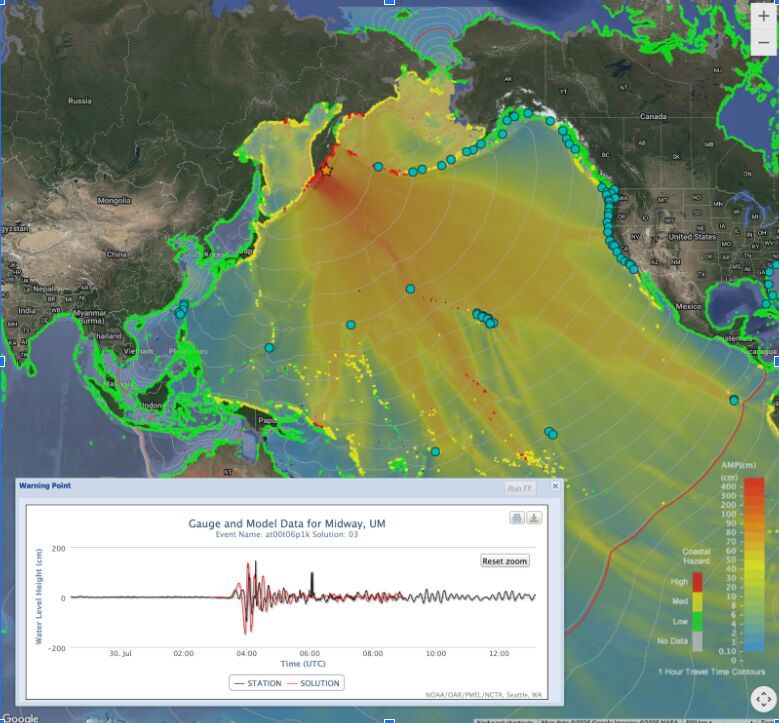Viewport: 779px width, 723px height.
Task: Click chart title Gauge and Model Data for Midway
Action: pyautogui.click(x=287, y=523)
